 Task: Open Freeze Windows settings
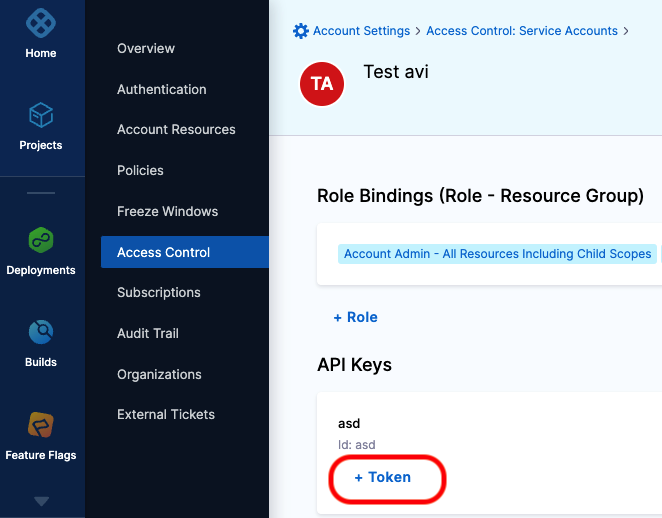[167, 211]
